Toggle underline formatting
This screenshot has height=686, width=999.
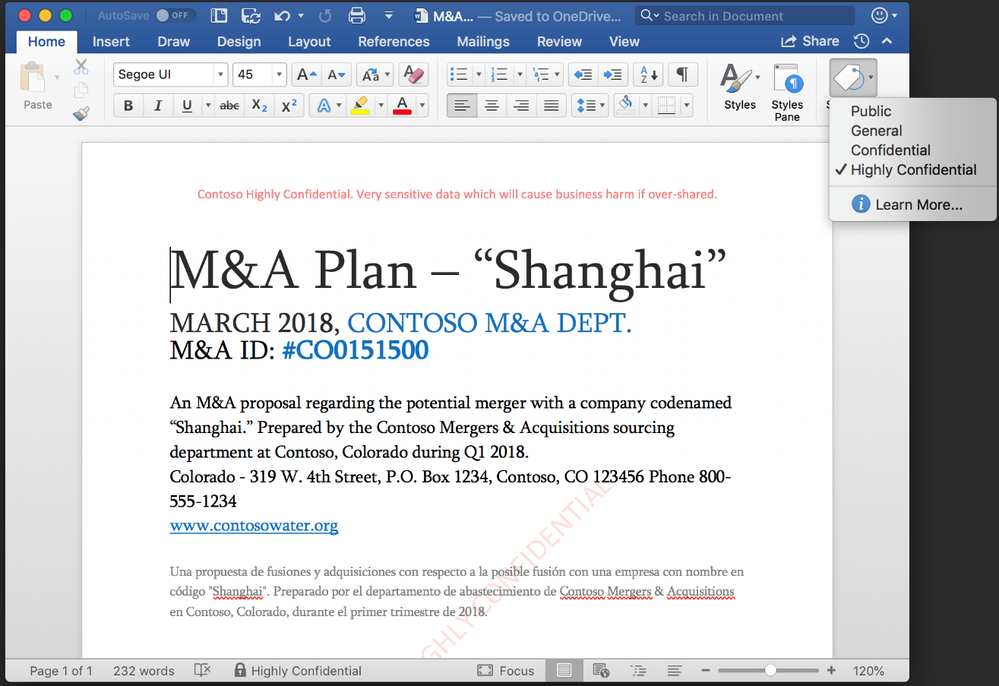[187, 105]
